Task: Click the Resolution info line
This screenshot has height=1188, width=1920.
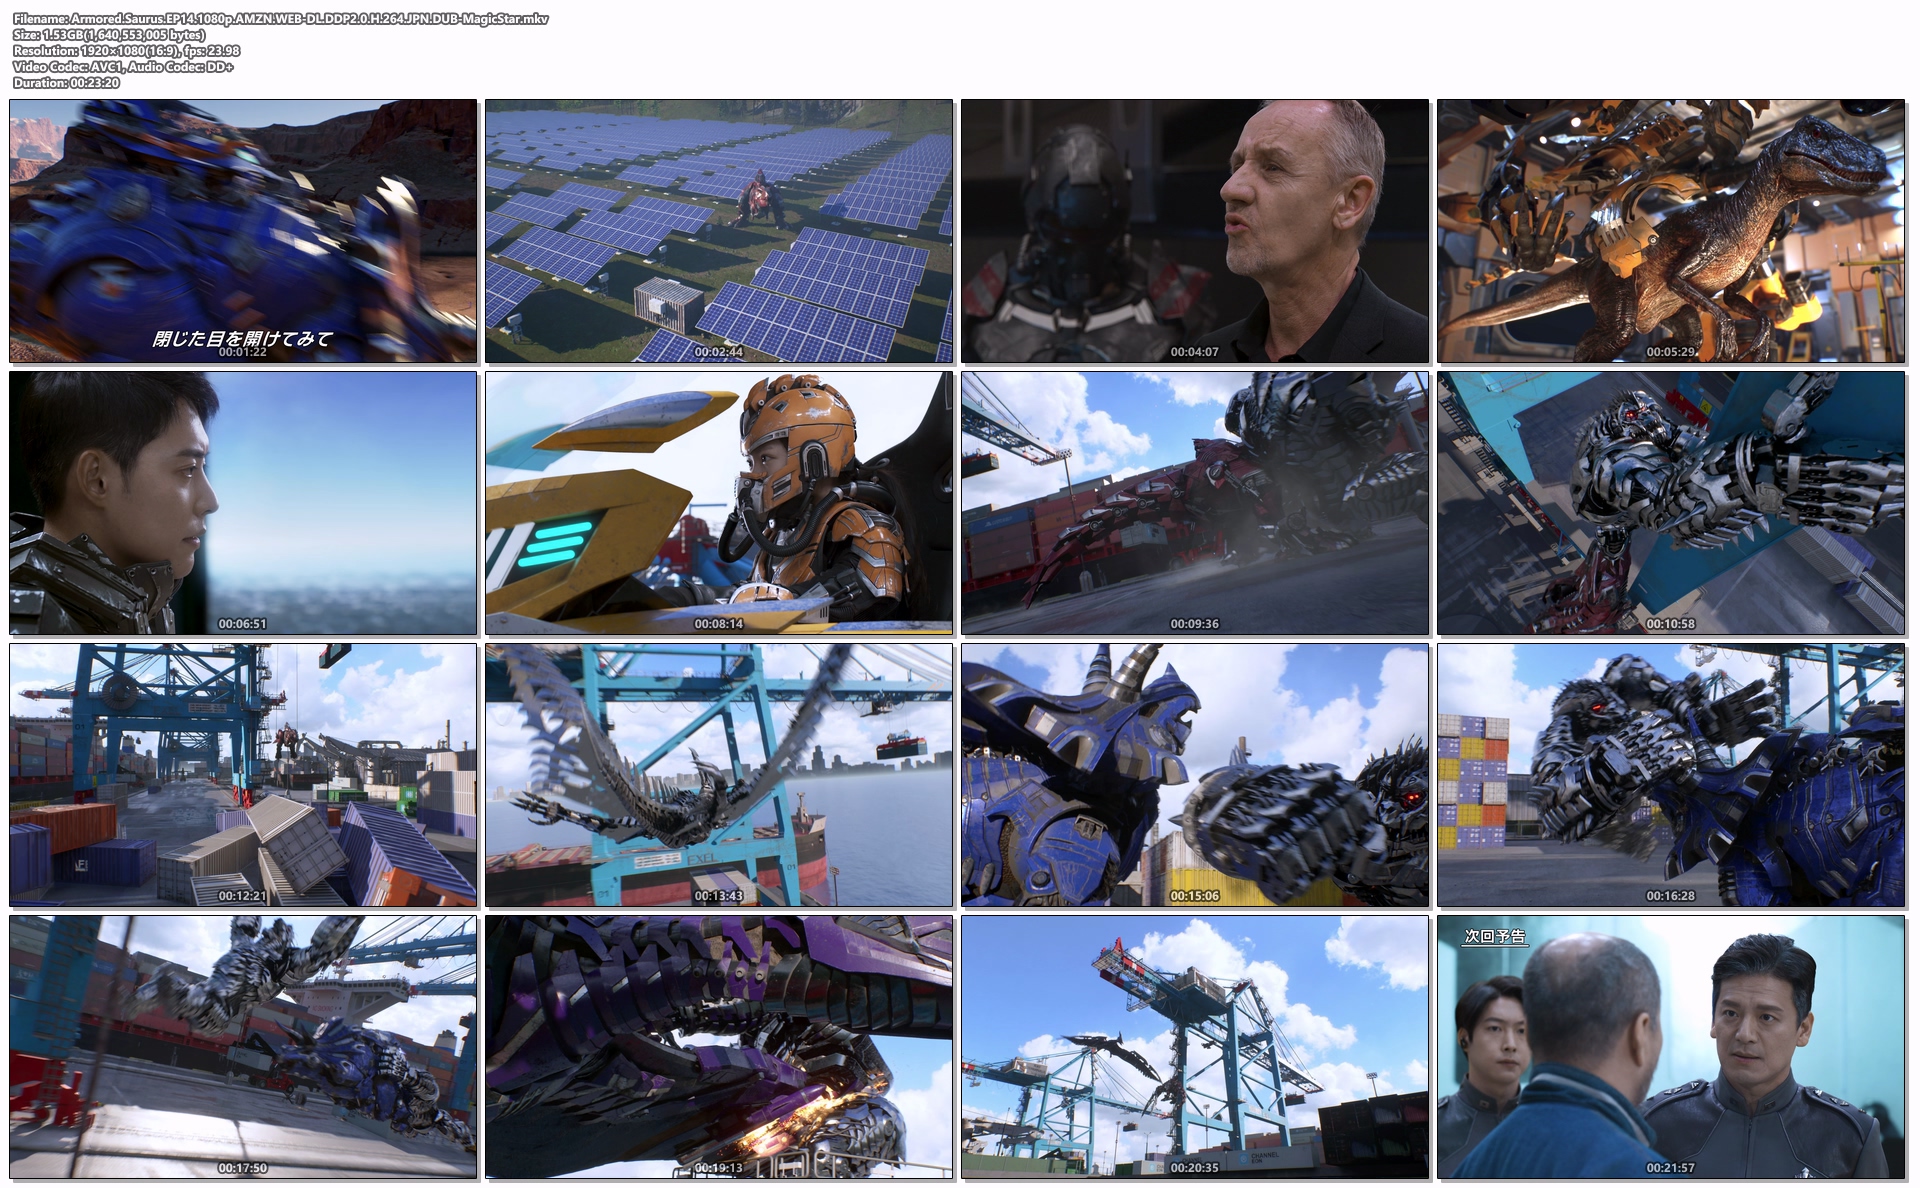Action: coord(126,51)
